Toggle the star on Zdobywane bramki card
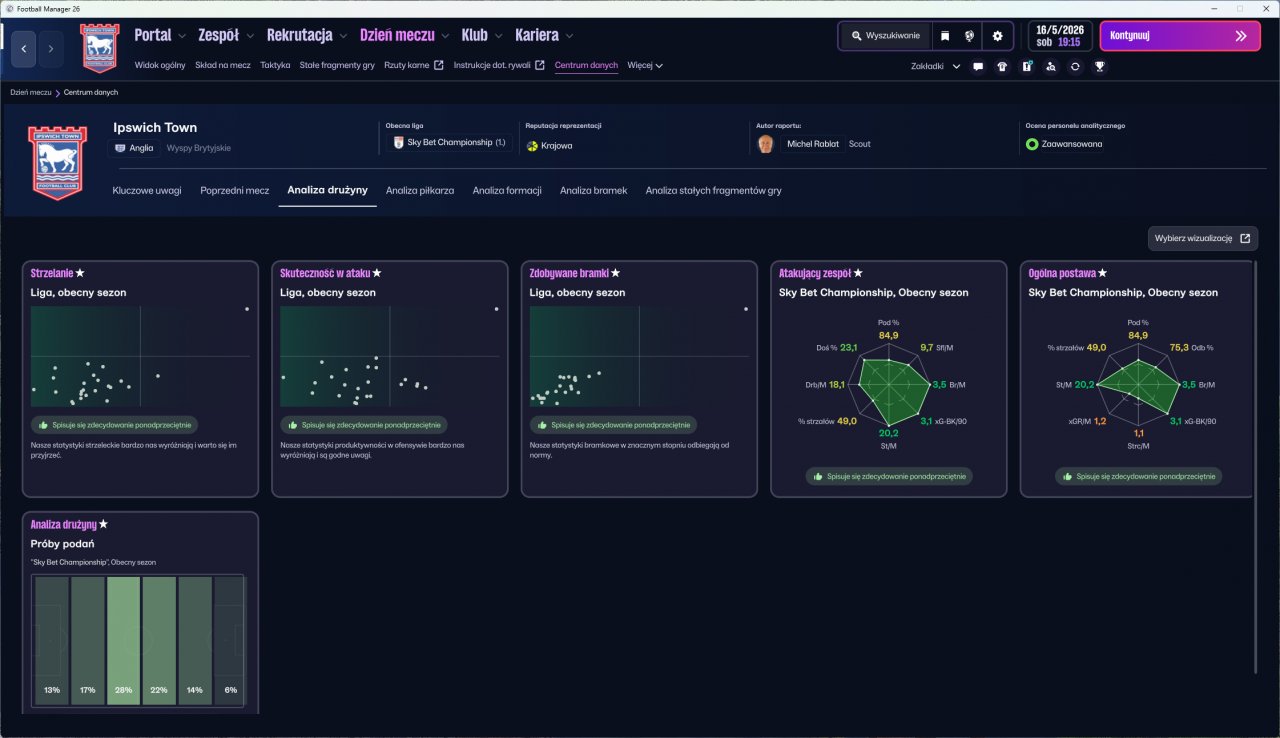The image size is (1280, 738). (615, 273)
